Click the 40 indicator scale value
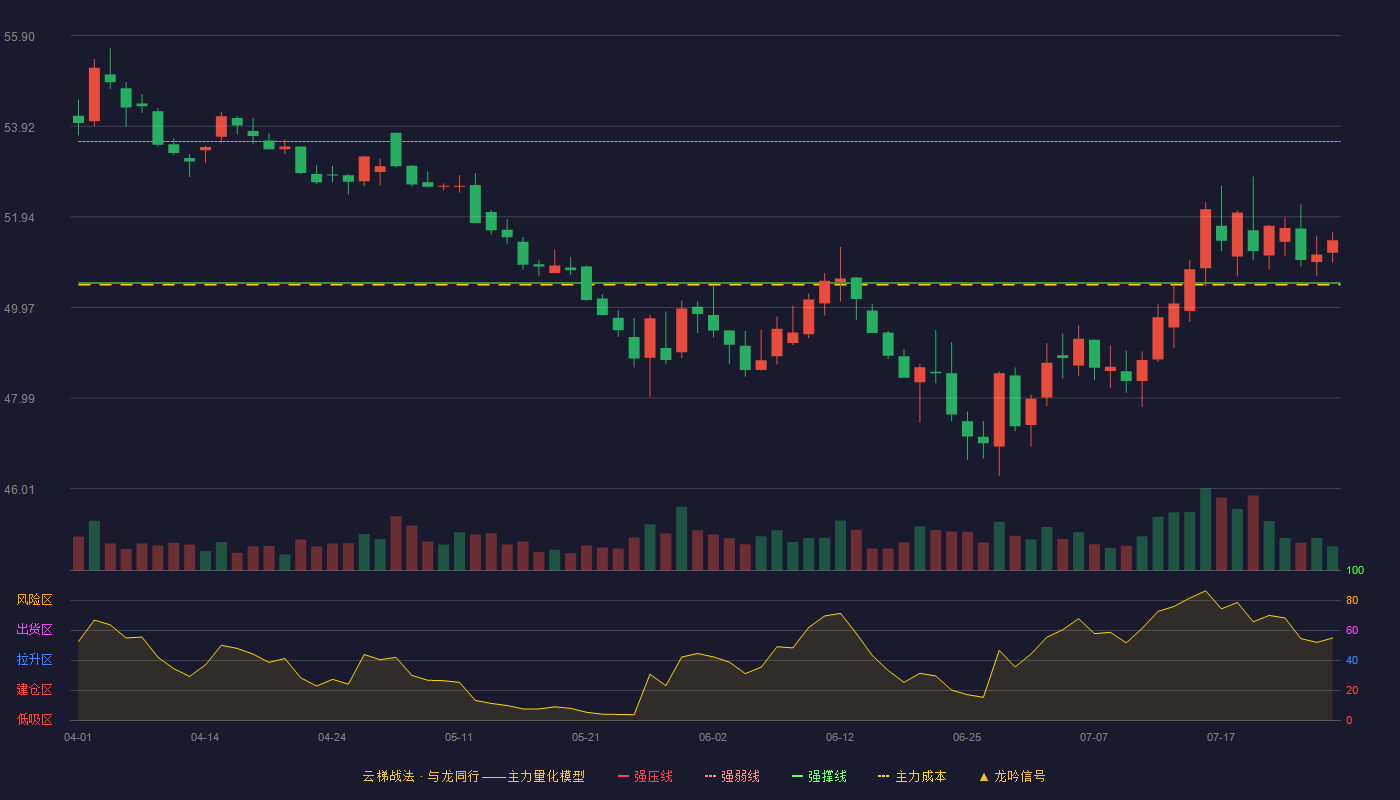Viewport: 1400px width, 800px height. pyautogui.click(x=1352, y=660)
